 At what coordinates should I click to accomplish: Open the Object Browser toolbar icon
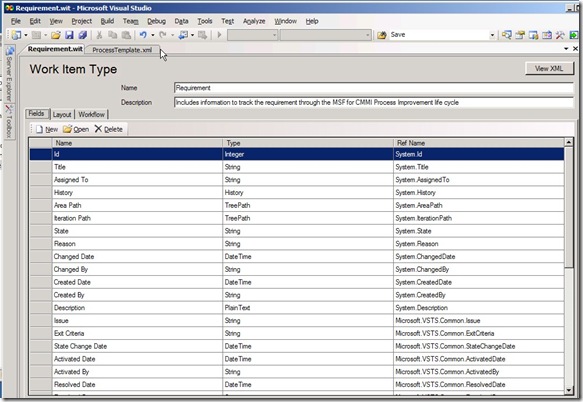click(533, 35)
